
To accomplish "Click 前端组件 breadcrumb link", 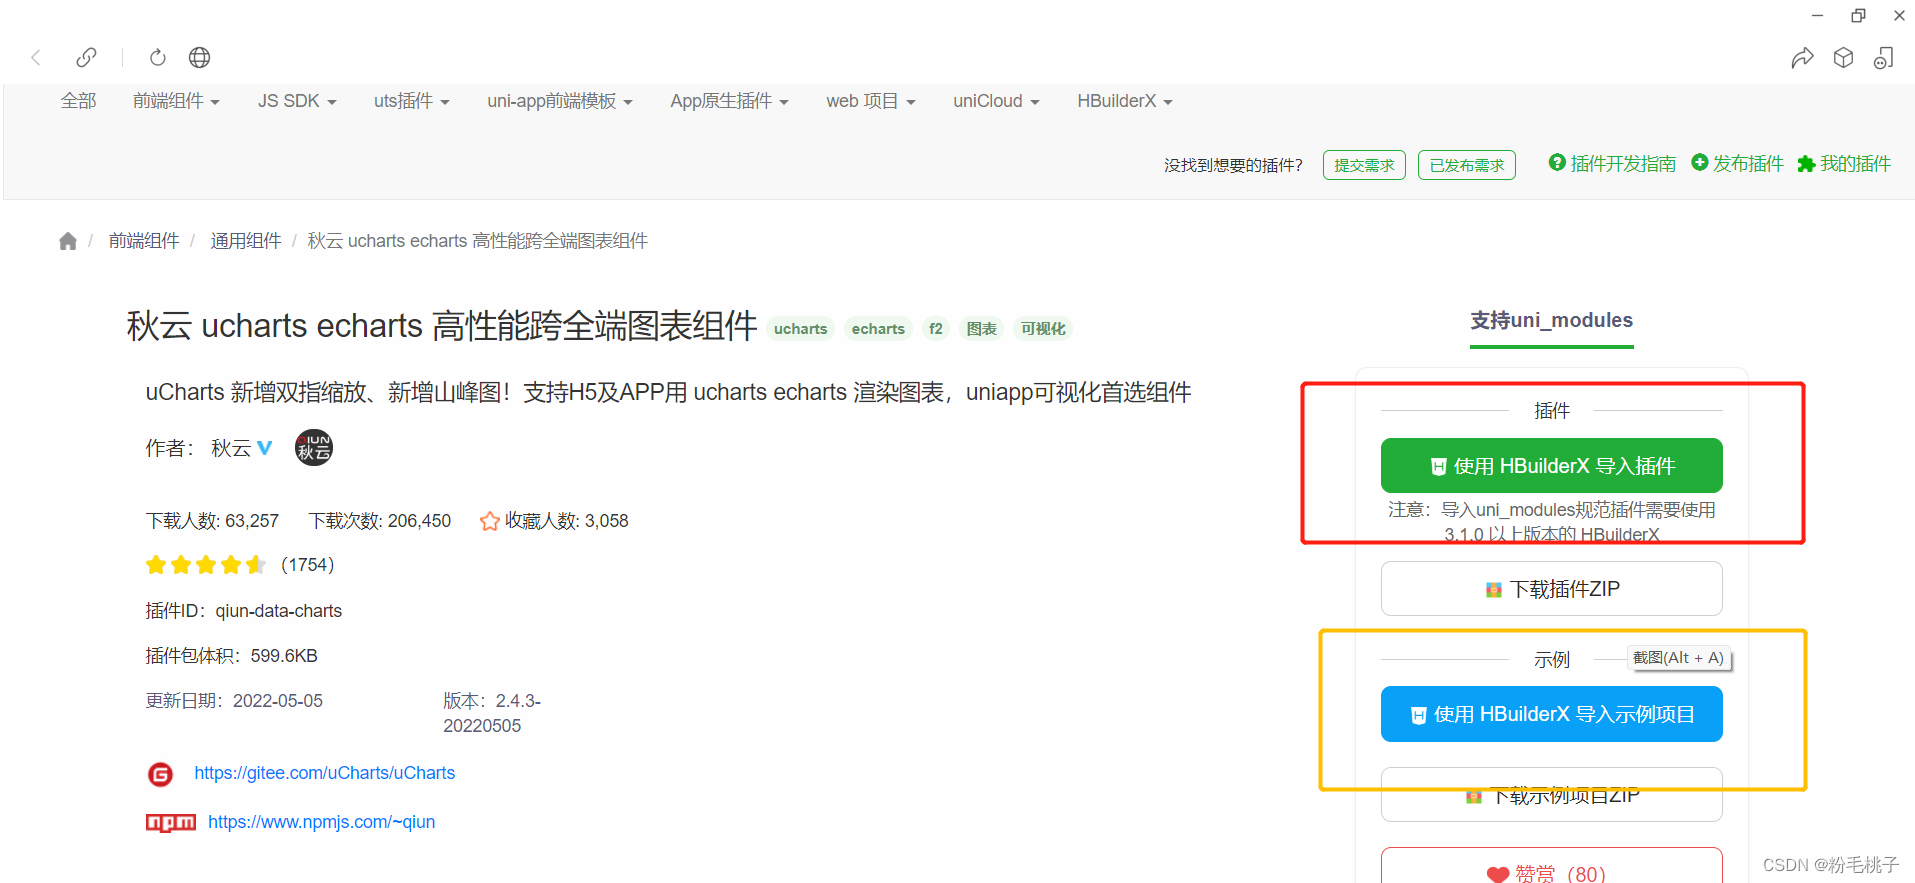I will click(x=144, y=241).
